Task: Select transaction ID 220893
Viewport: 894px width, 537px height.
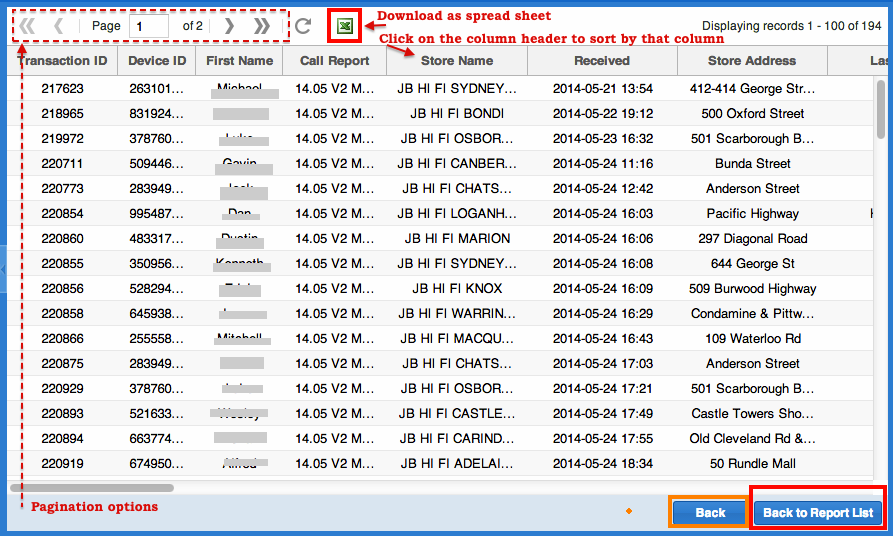Action: point(62,414)
